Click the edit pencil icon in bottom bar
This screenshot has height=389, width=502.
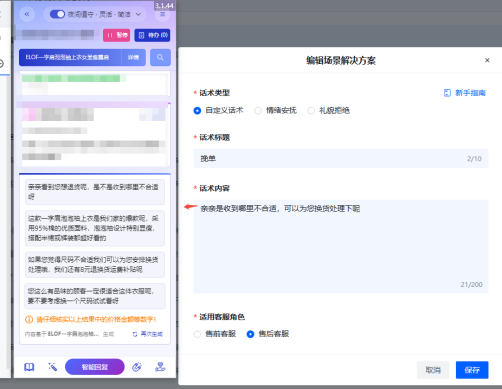coord(137,367)
